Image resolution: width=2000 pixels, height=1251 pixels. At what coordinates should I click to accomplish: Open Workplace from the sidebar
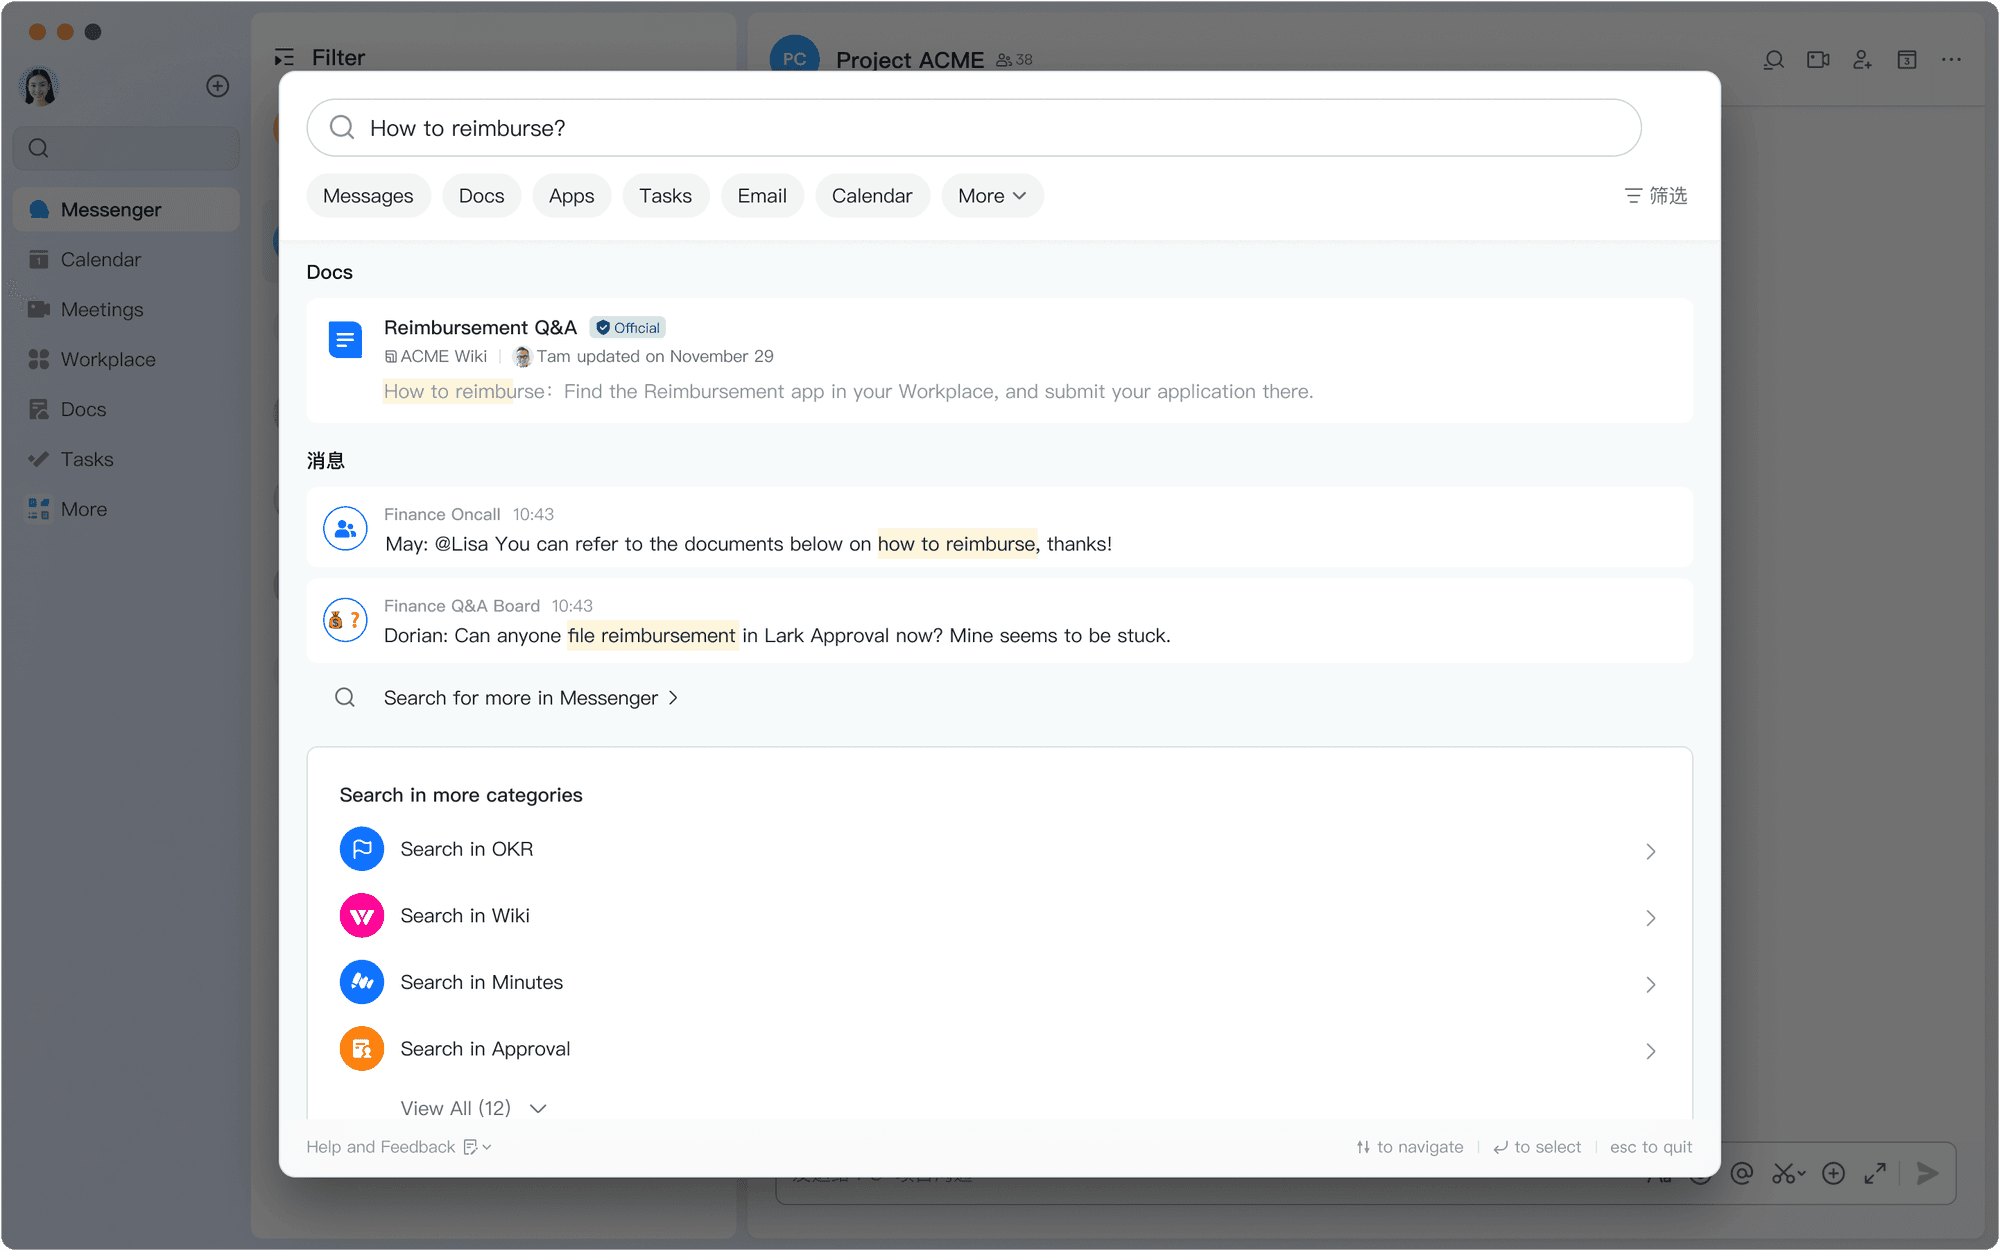click(x=107, y=359)
